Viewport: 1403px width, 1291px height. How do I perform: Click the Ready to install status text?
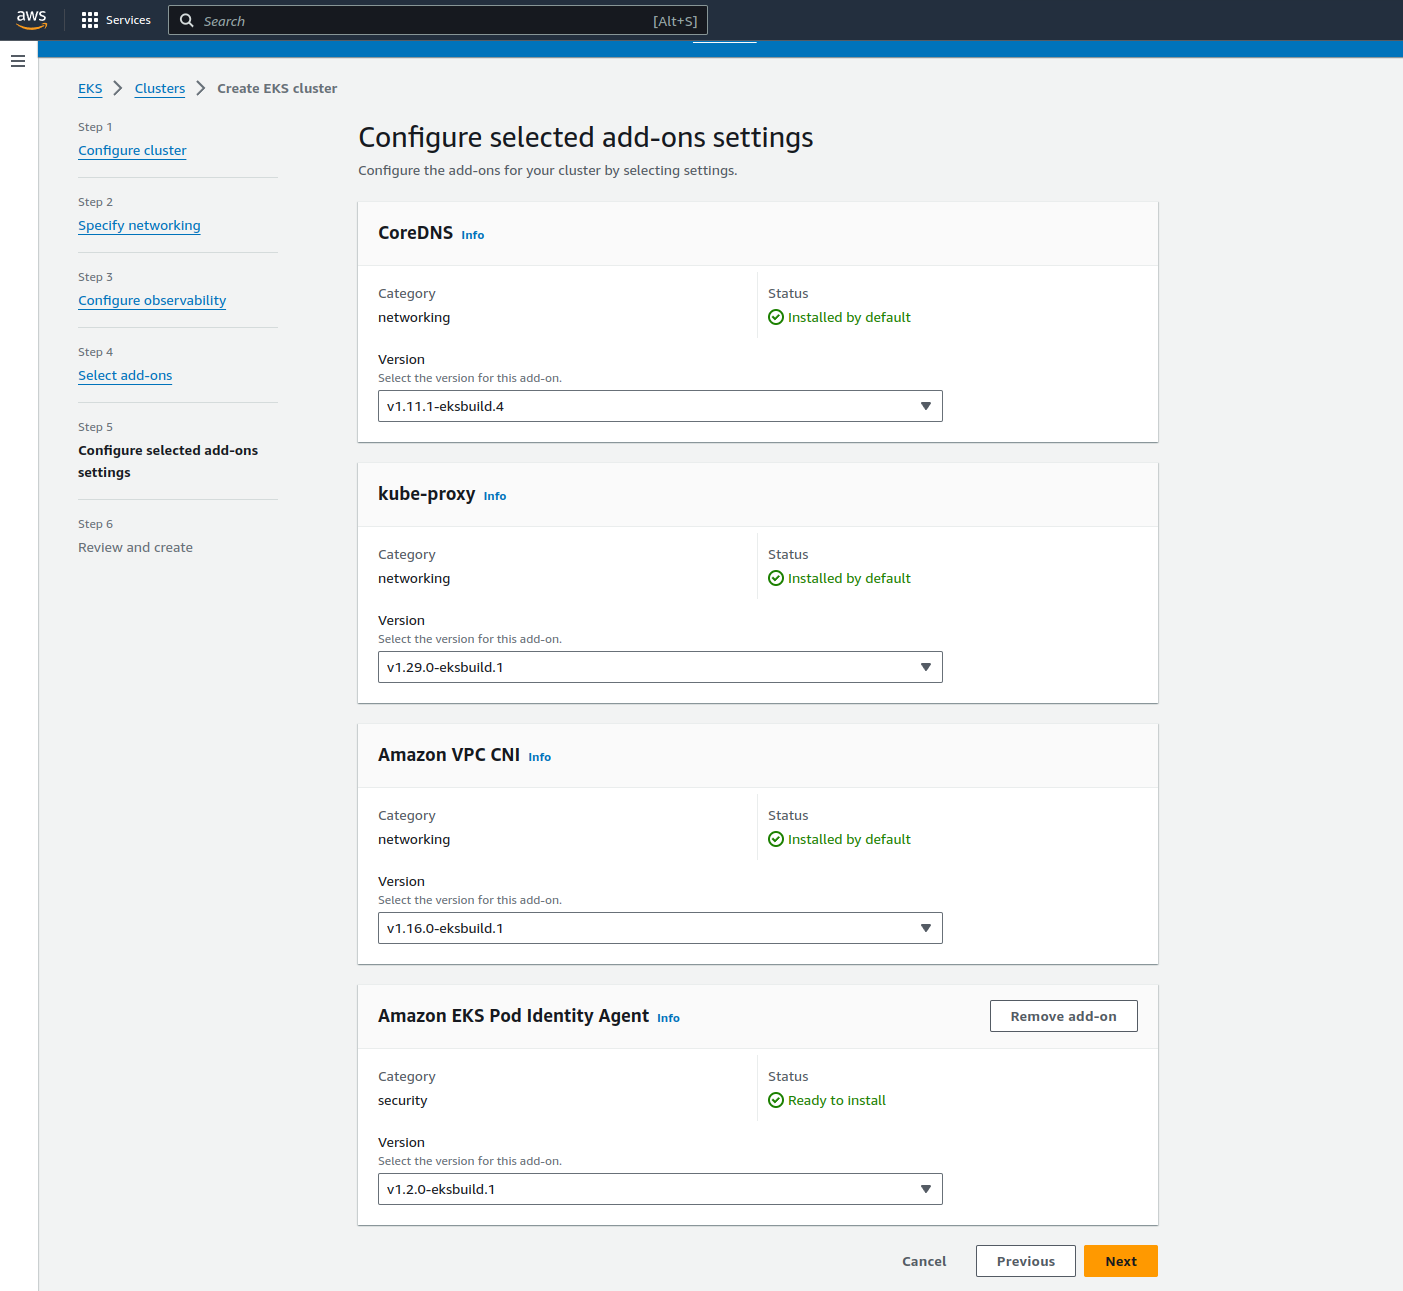tap(837, 1100)
